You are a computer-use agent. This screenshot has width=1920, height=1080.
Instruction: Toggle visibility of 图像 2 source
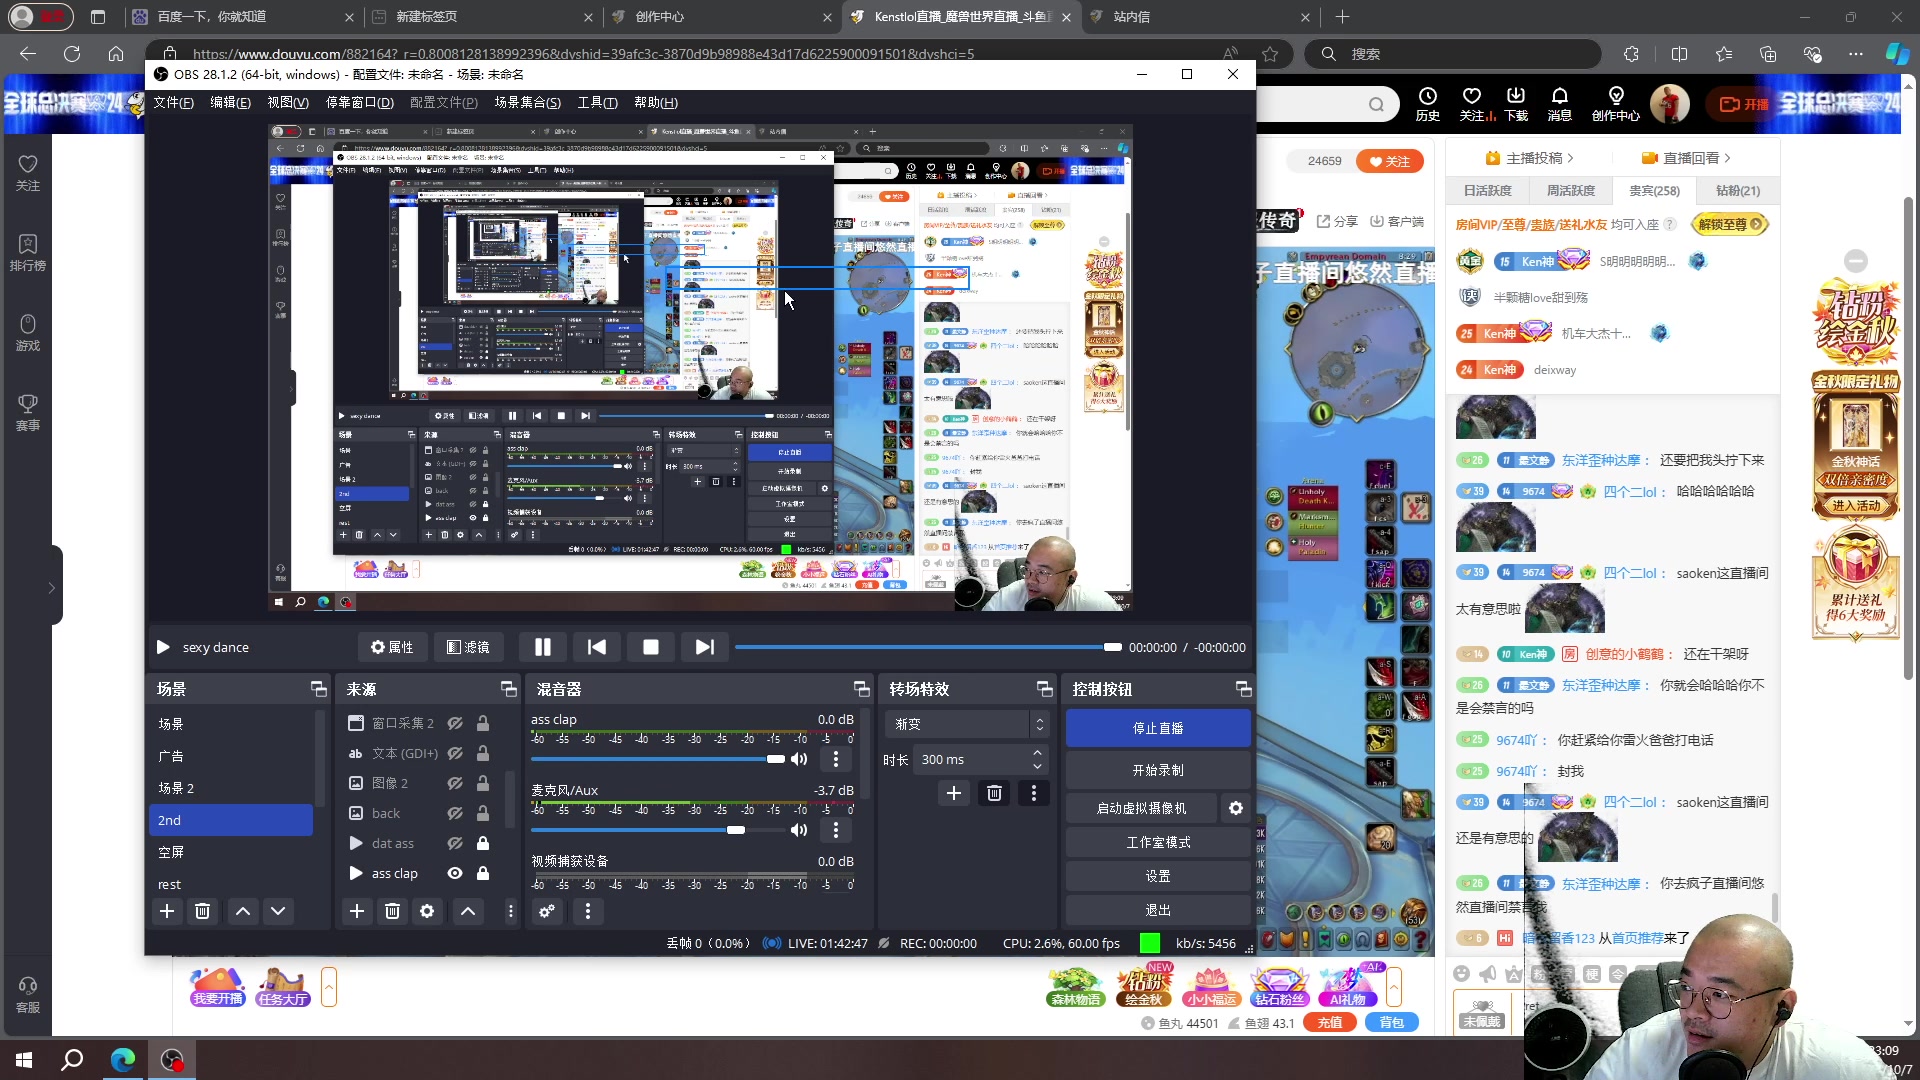(455, 783)
